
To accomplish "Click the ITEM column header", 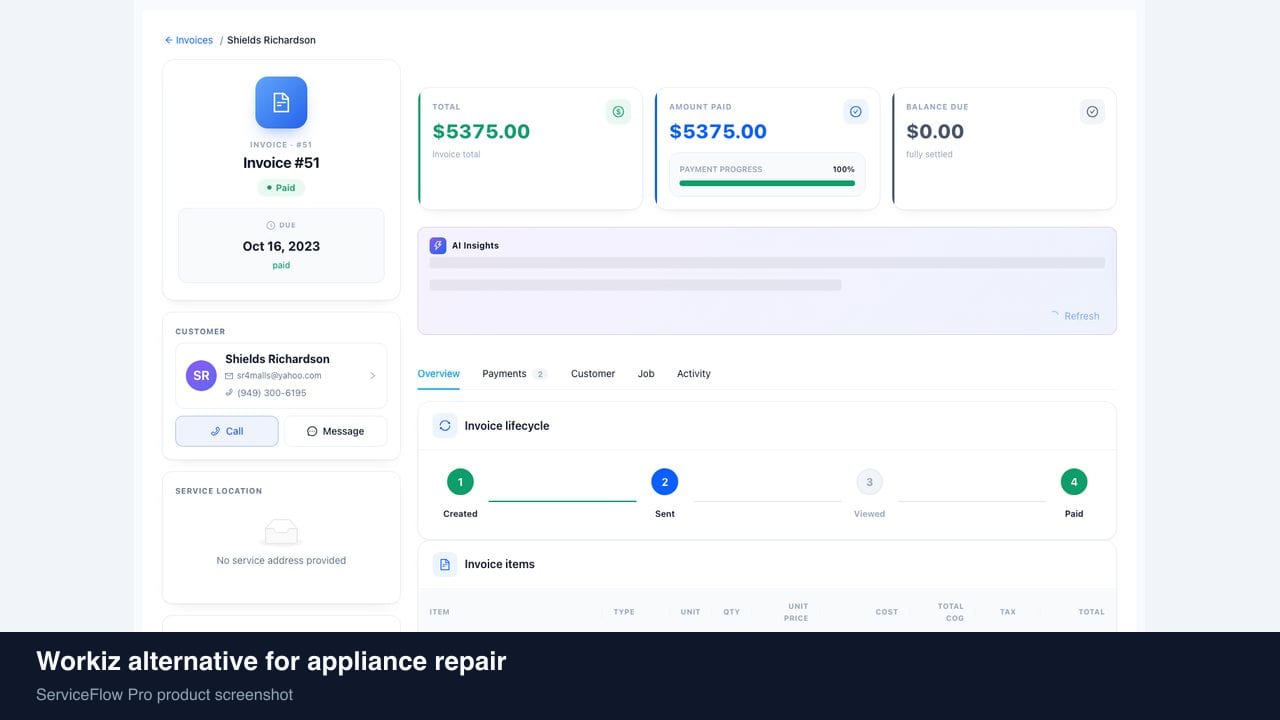I will point(439,612).
